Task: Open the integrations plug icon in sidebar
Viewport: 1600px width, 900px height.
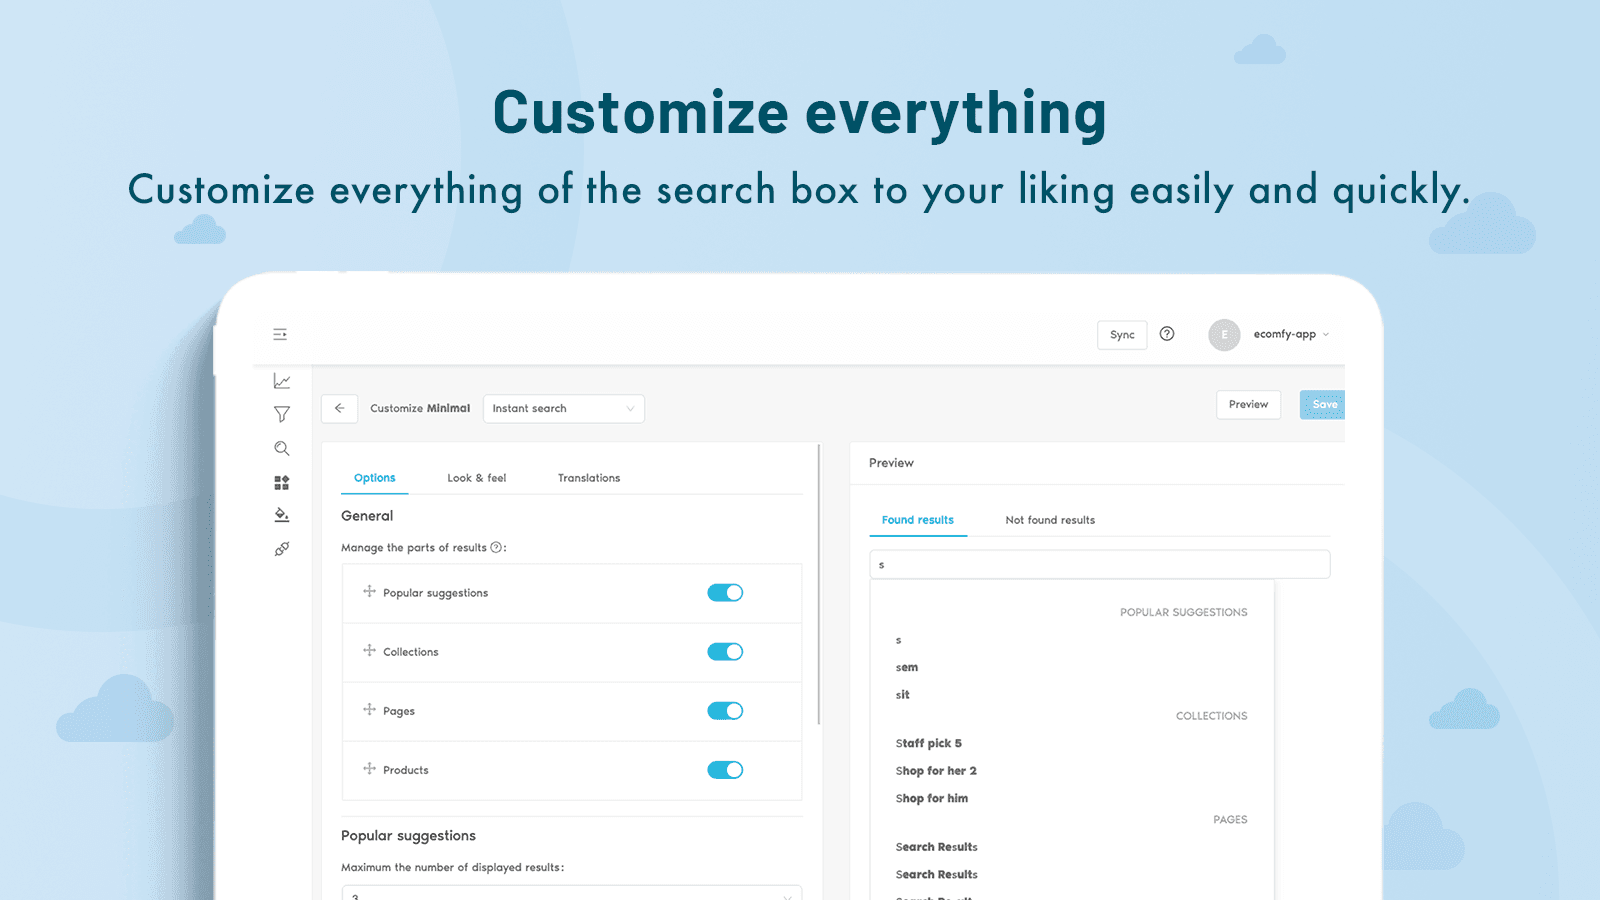Action: click(281, 548)
